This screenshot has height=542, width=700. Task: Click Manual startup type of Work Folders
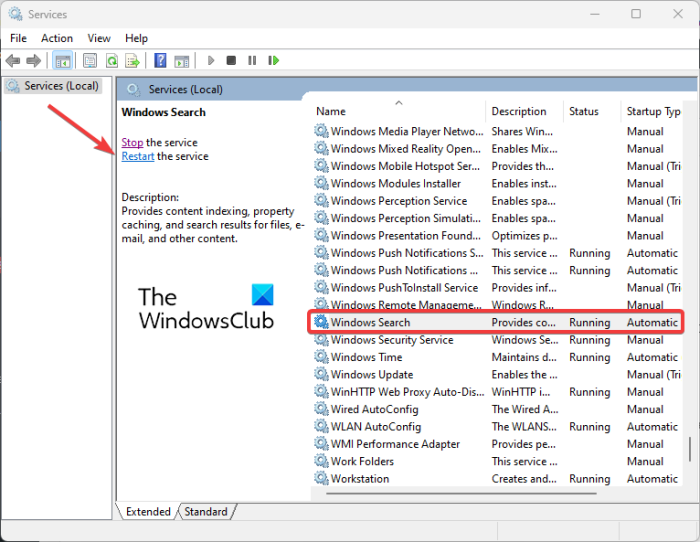pos(645,461)
